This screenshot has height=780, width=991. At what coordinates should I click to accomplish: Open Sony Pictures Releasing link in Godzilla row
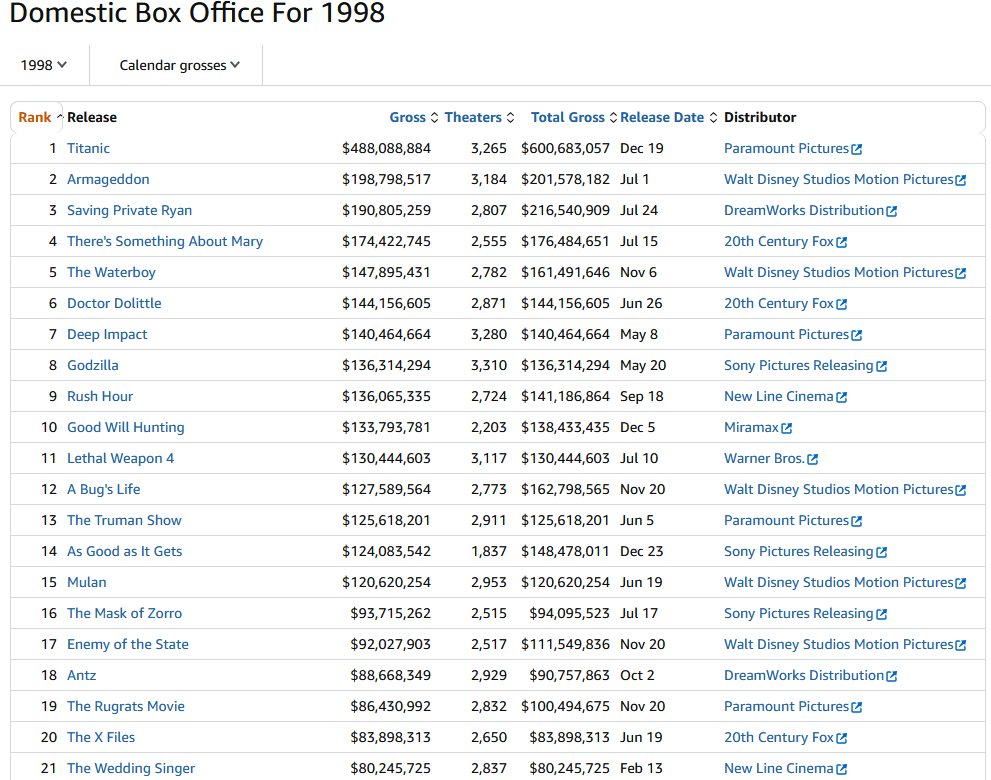click(x=799, y=365)
